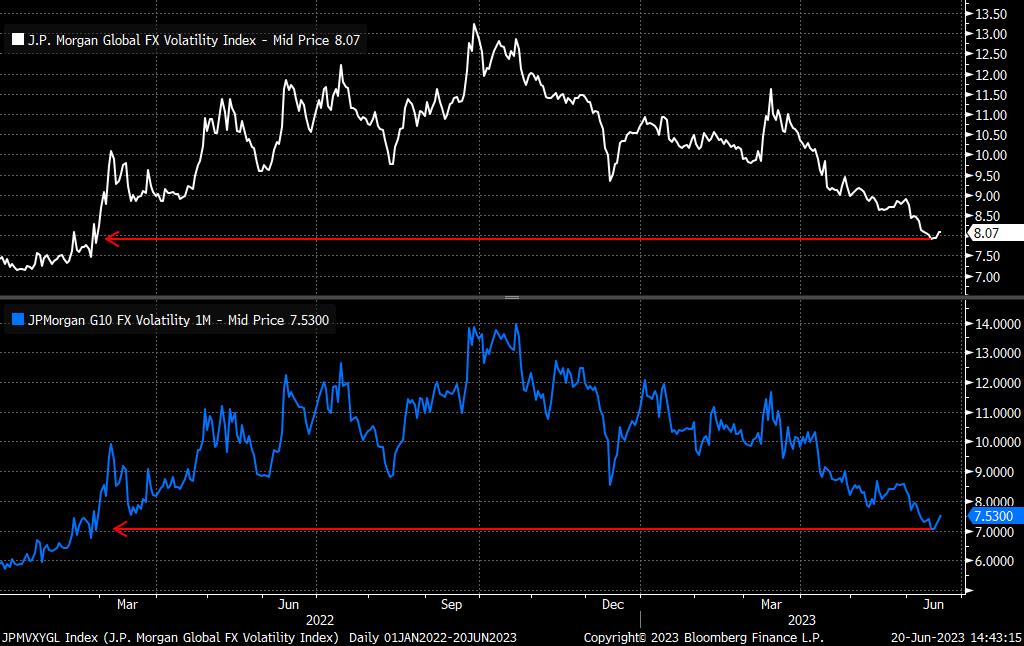
Task: Click the 13.00 y-axis label
Action: 991,35
